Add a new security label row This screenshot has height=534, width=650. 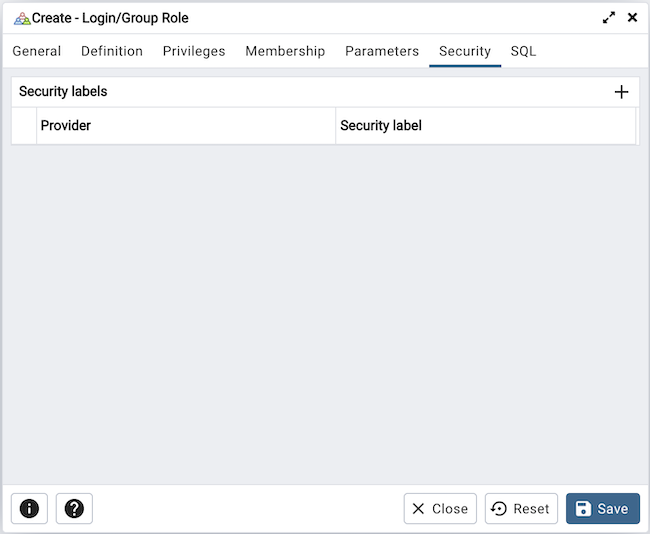621,92
